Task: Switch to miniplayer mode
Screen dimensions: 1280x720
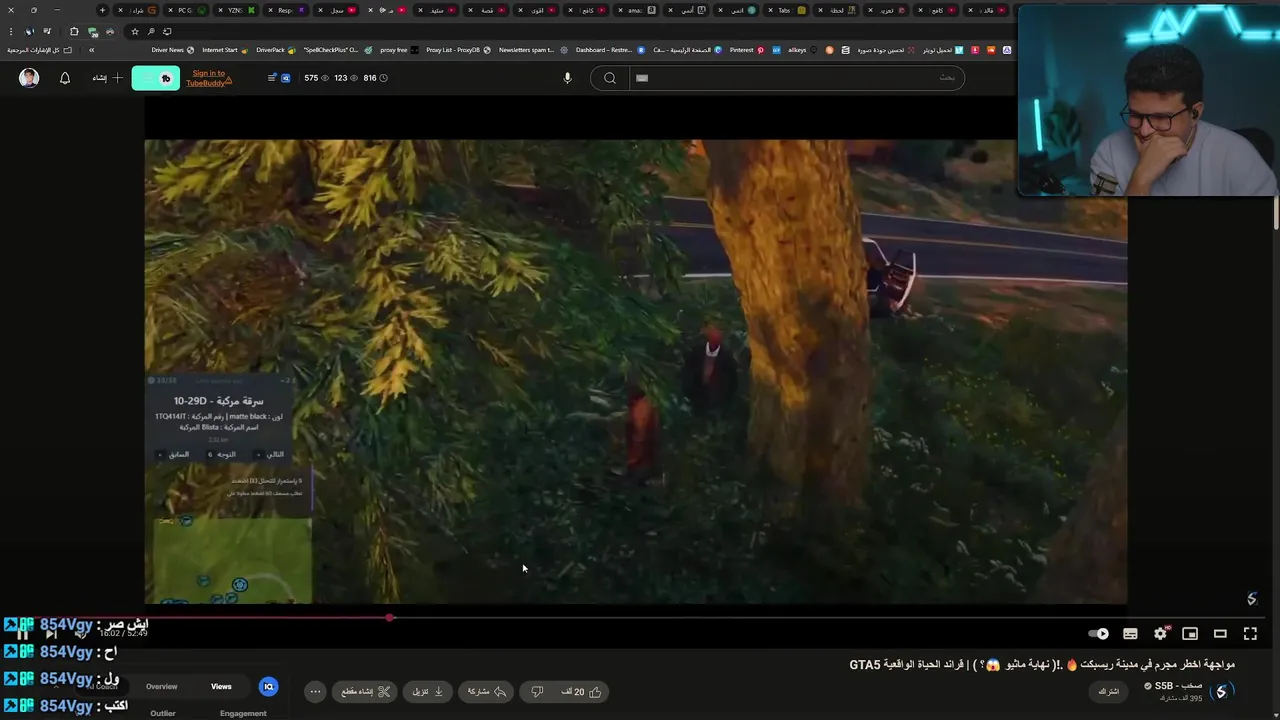Action: pyautogui.click(x=1190, y=634)
